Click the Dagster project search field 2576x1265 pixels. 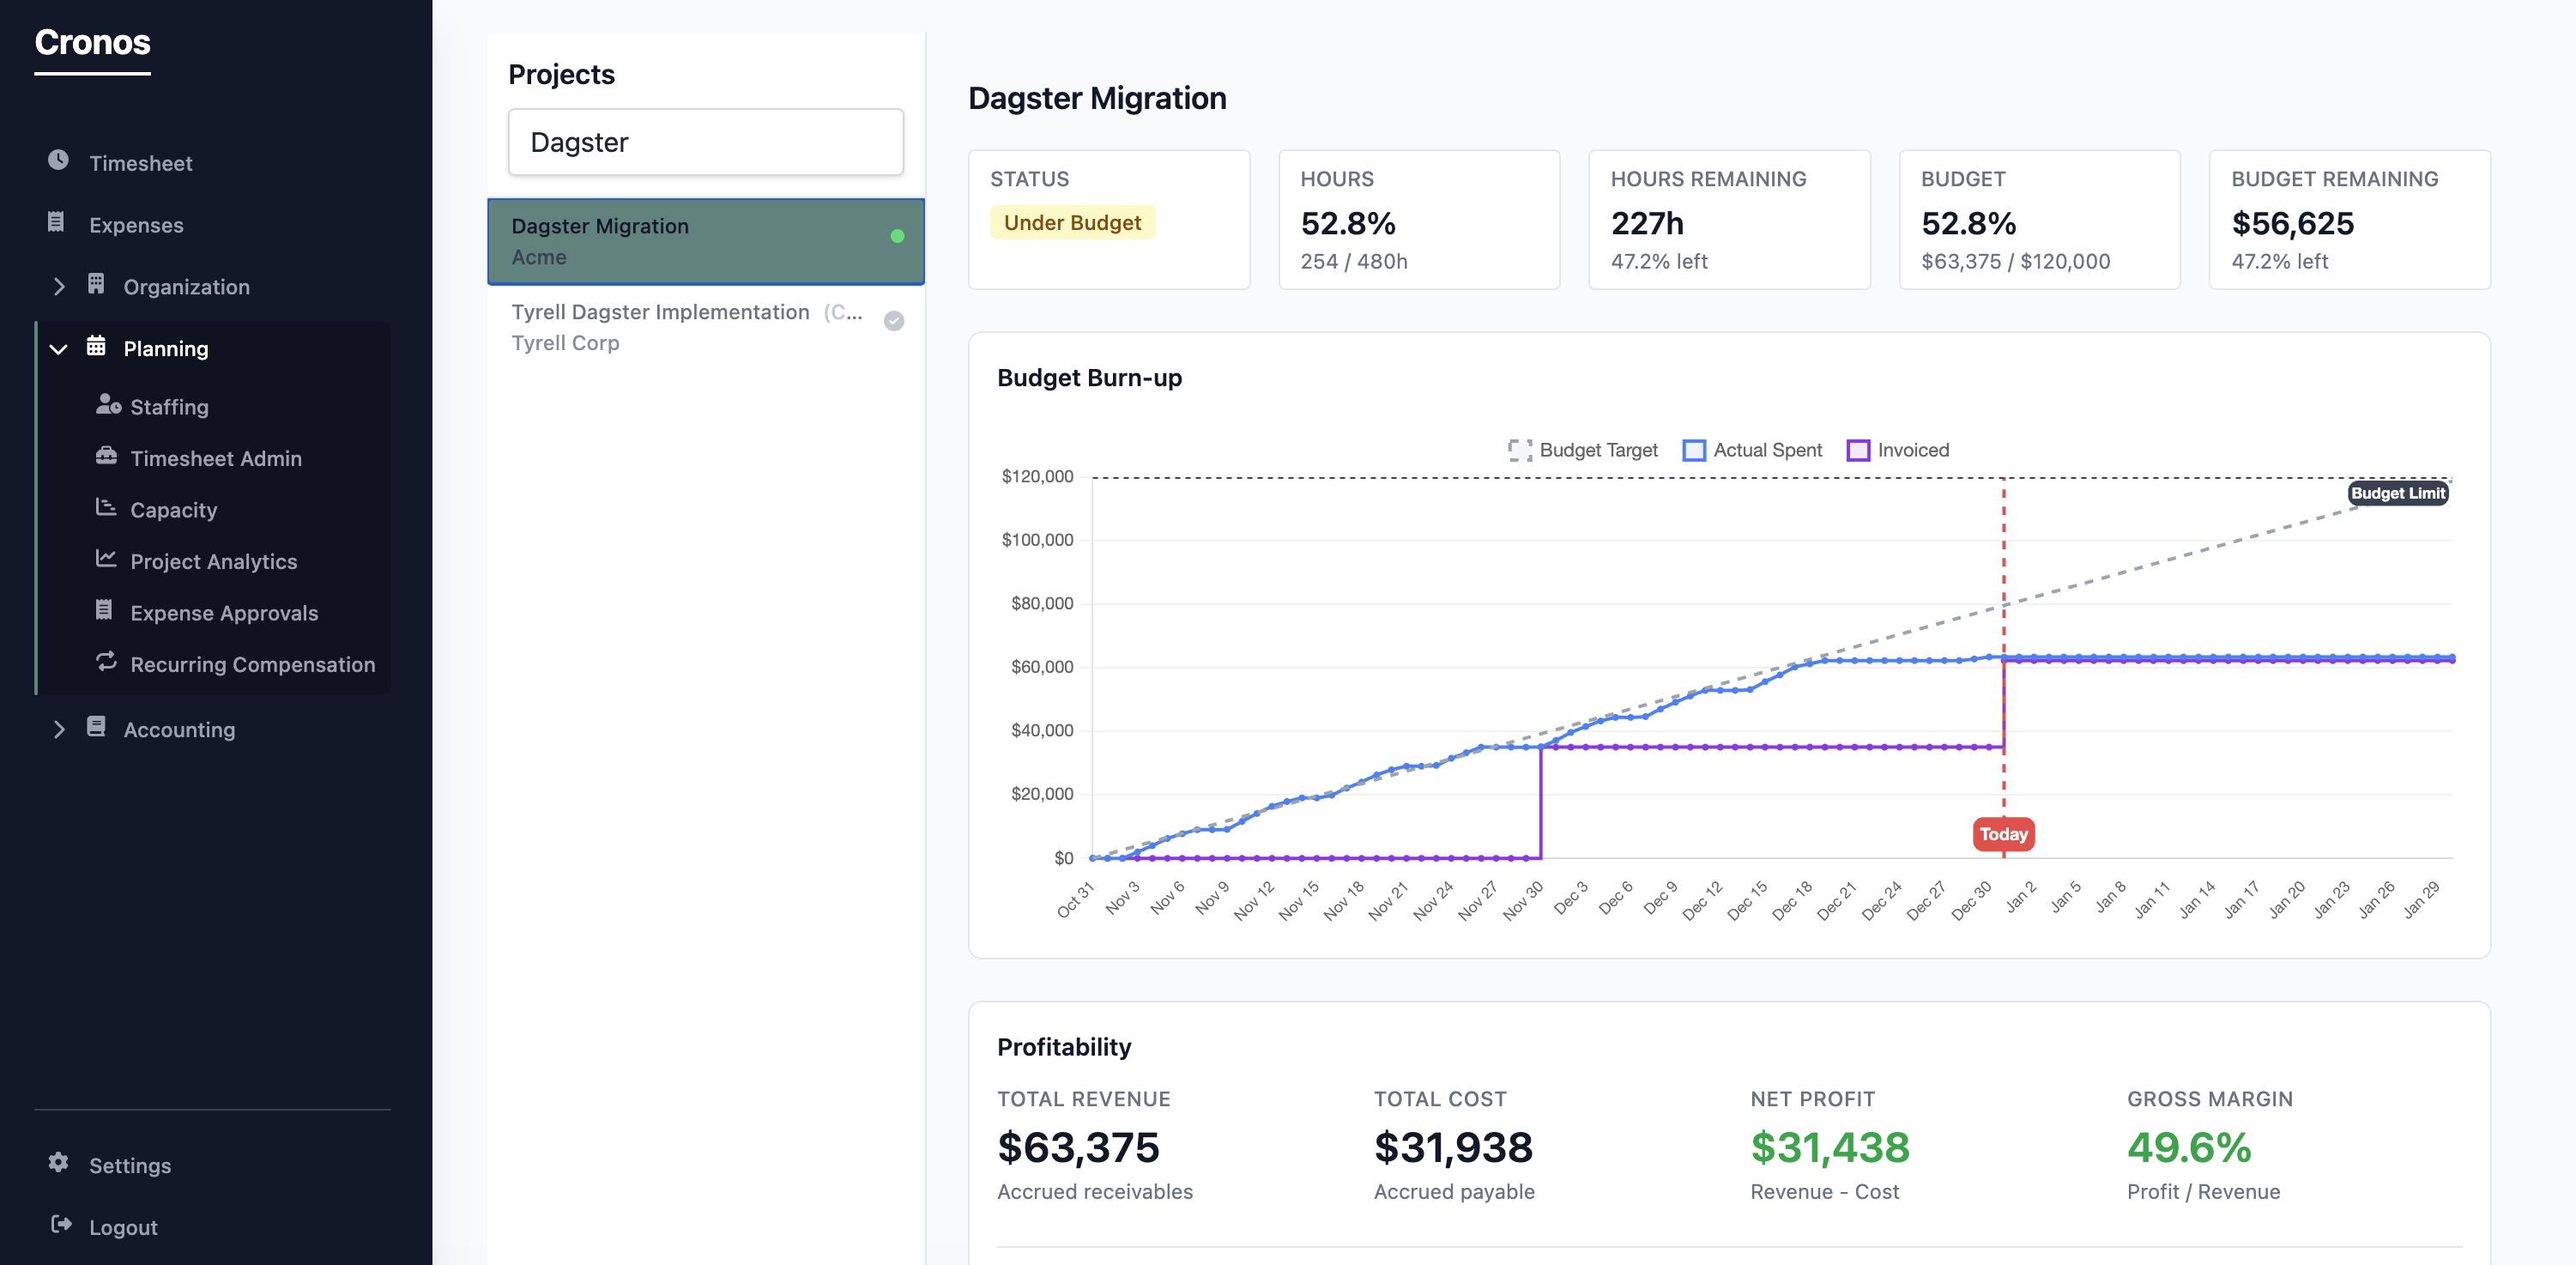coord(705,141)
